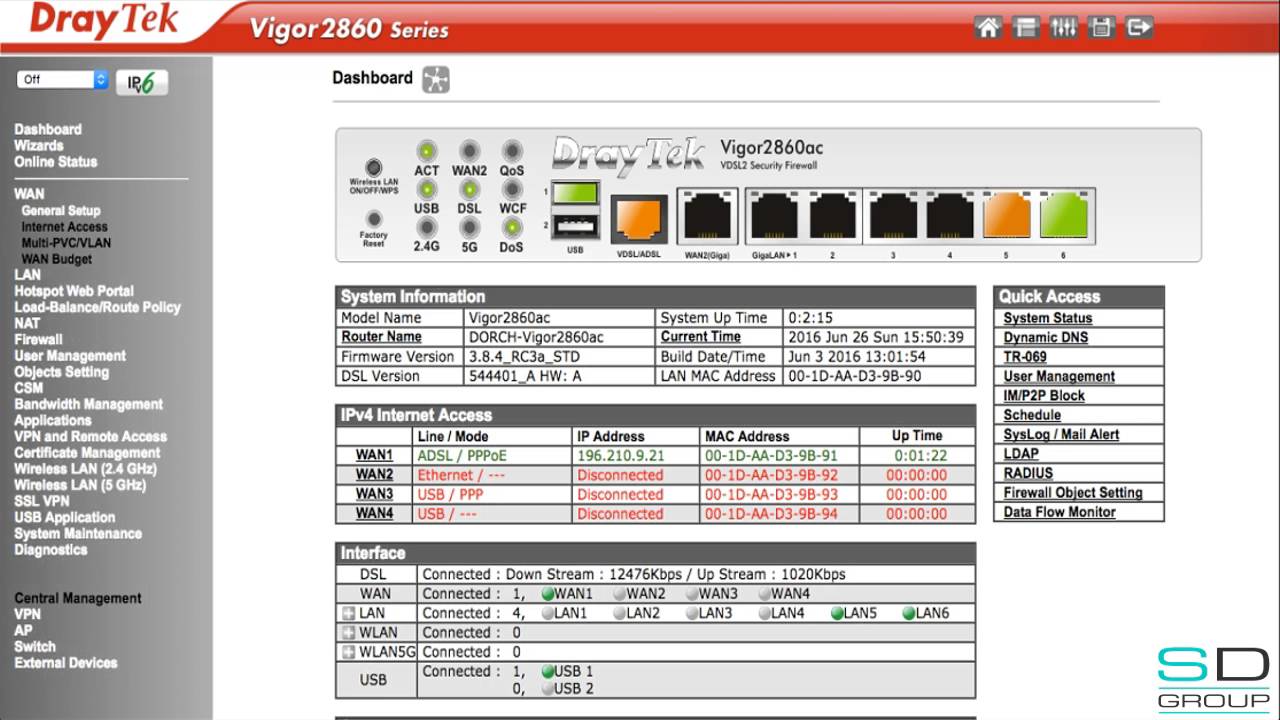Screen dimensions: 1280x720
Task: Select WAN Budget under WAN
Action: (x=56, y=259)
